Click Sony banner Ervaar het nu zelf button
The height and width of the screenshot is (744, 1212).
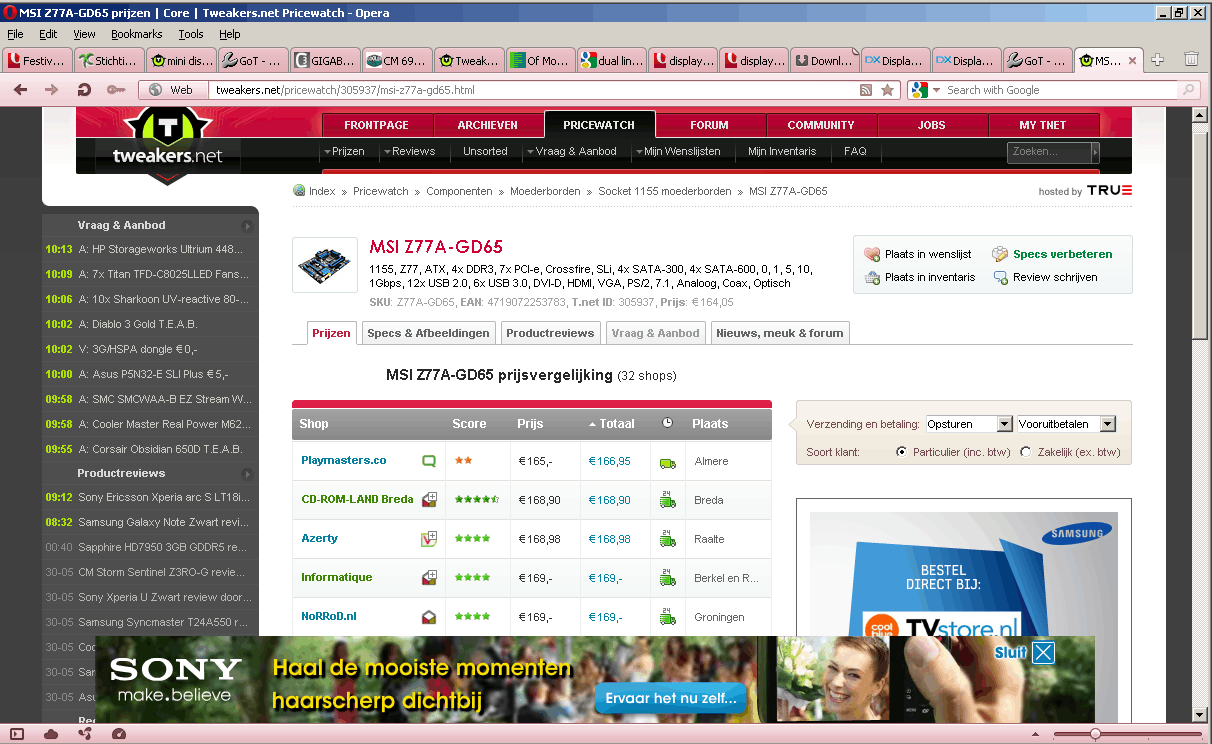[x=672, y=698]
